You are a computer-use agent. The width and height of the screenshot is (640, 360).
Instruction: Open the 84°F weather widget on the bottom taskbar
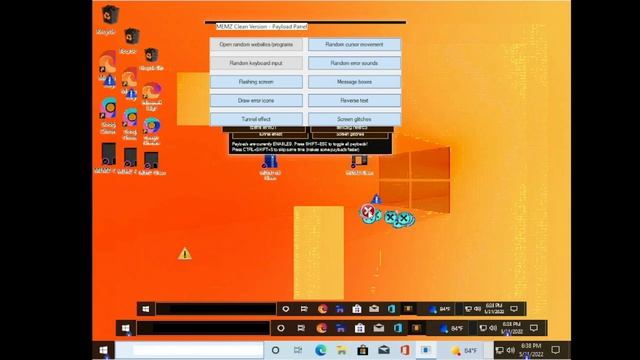464,351
